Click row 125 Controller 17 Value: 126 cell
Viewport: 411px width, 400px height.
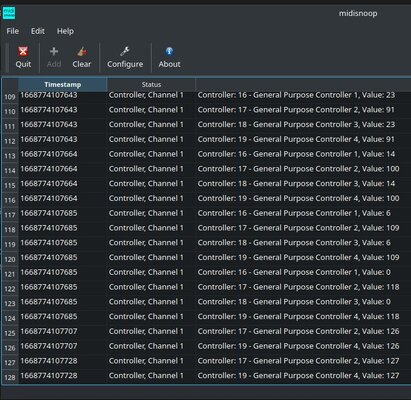click(298, 331)
